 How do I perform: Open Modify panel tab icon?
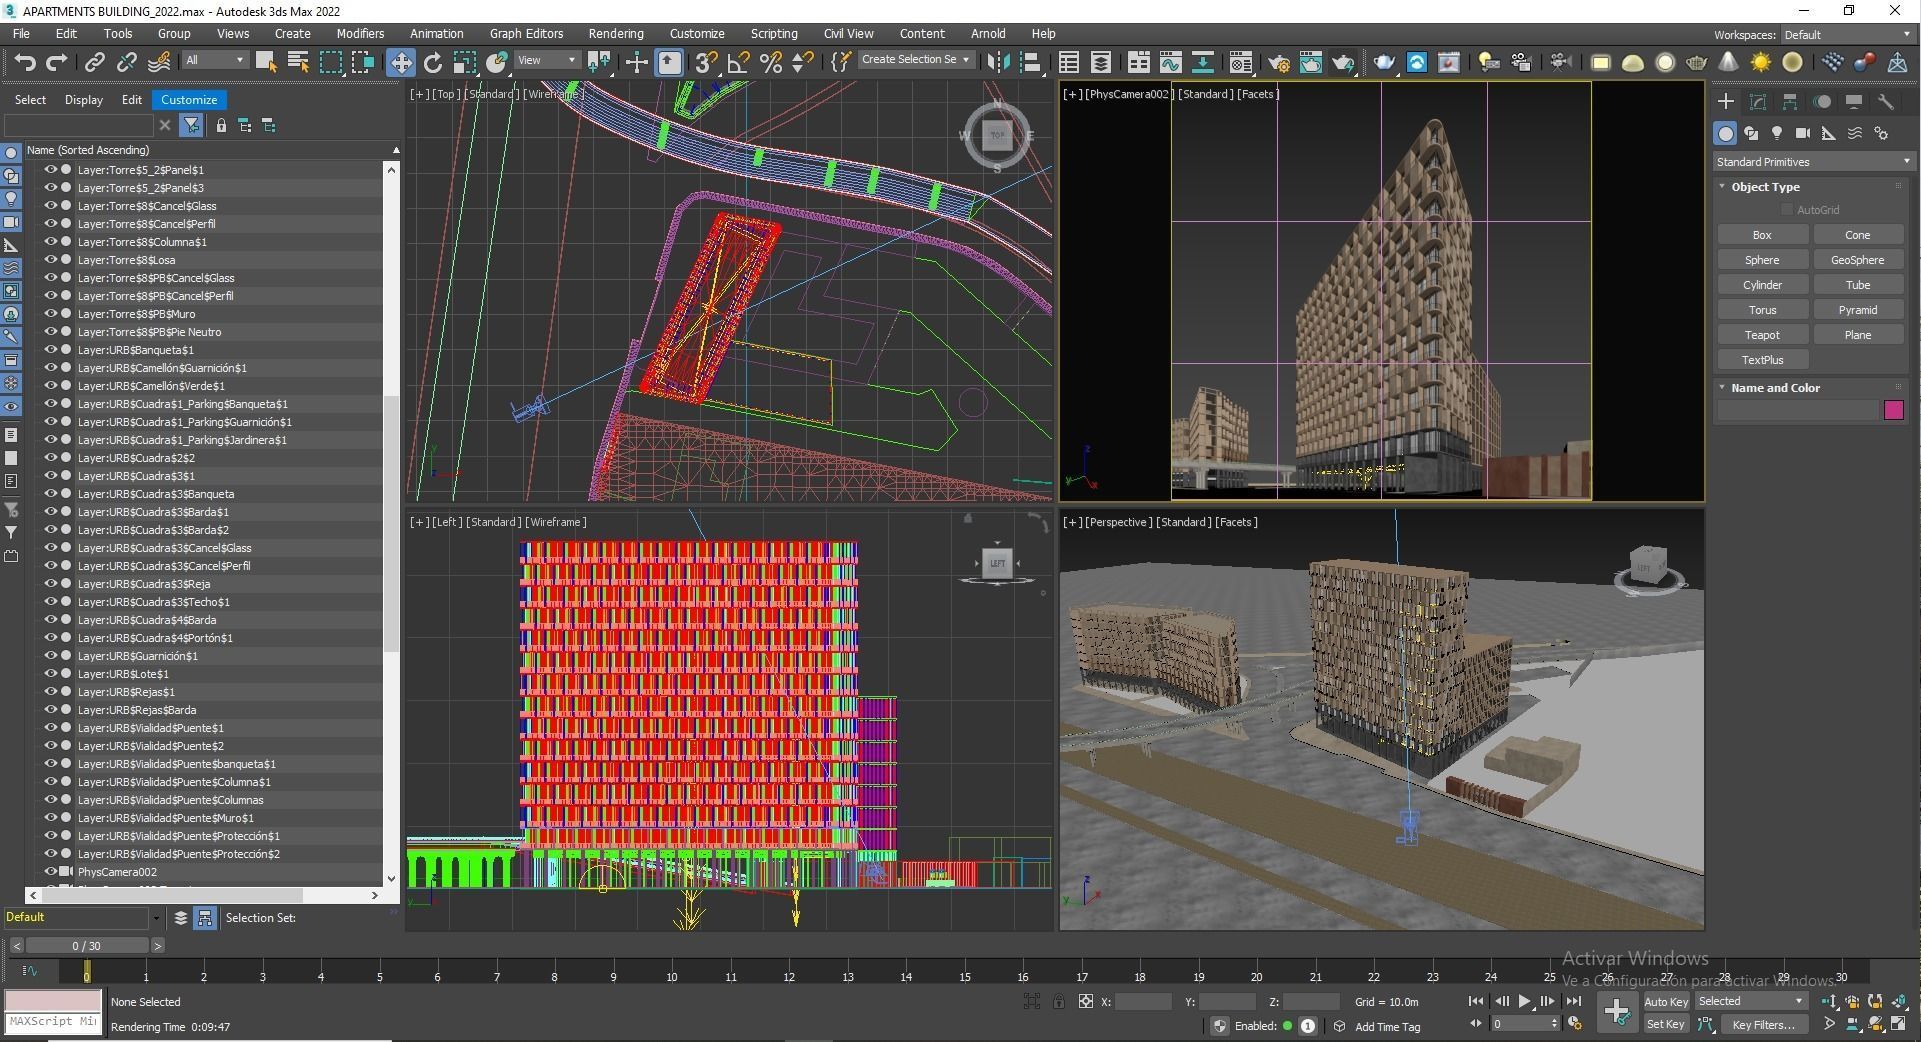tap(1757, 101)
